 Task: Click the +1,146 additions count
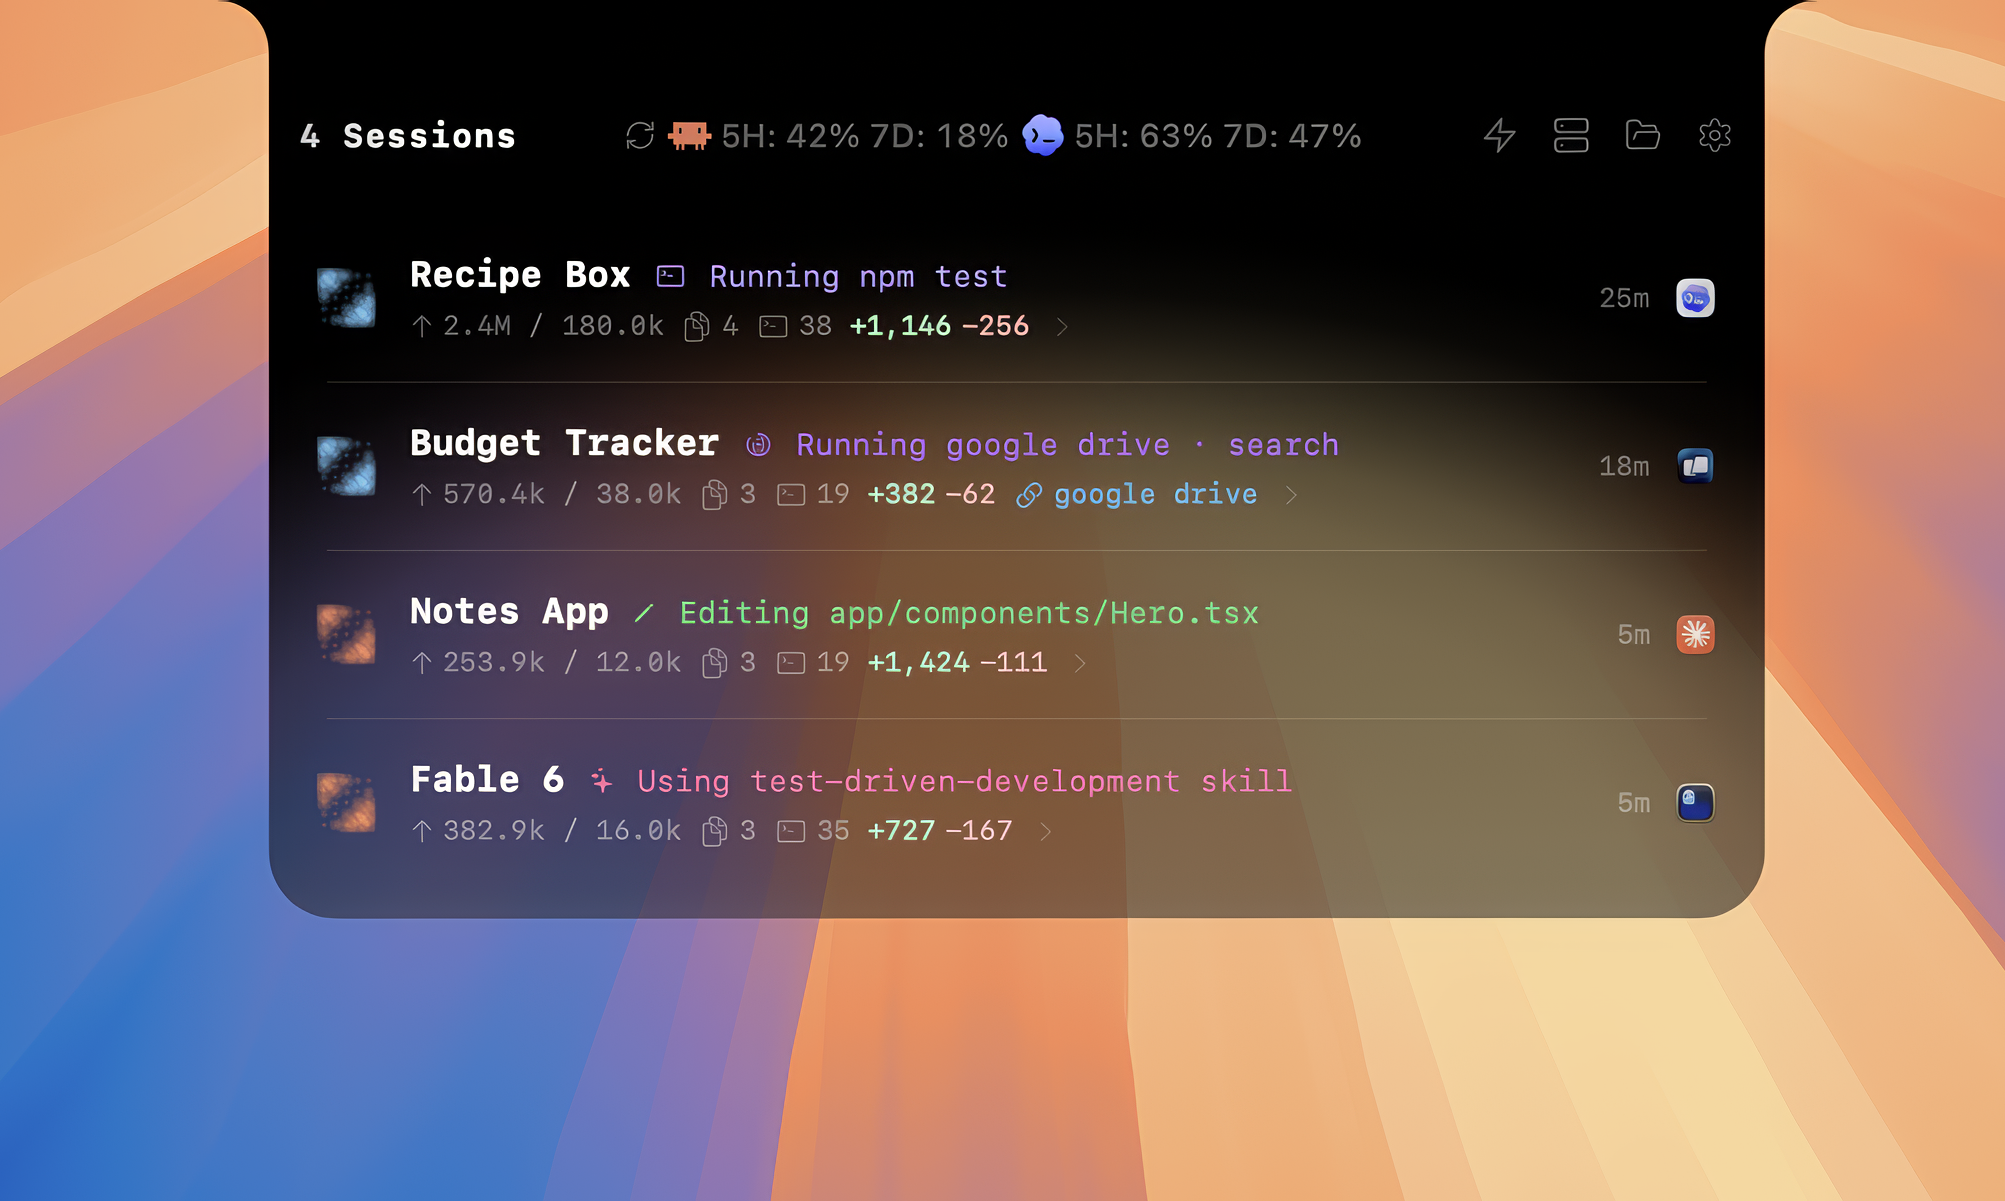click(x=900, y=326)
